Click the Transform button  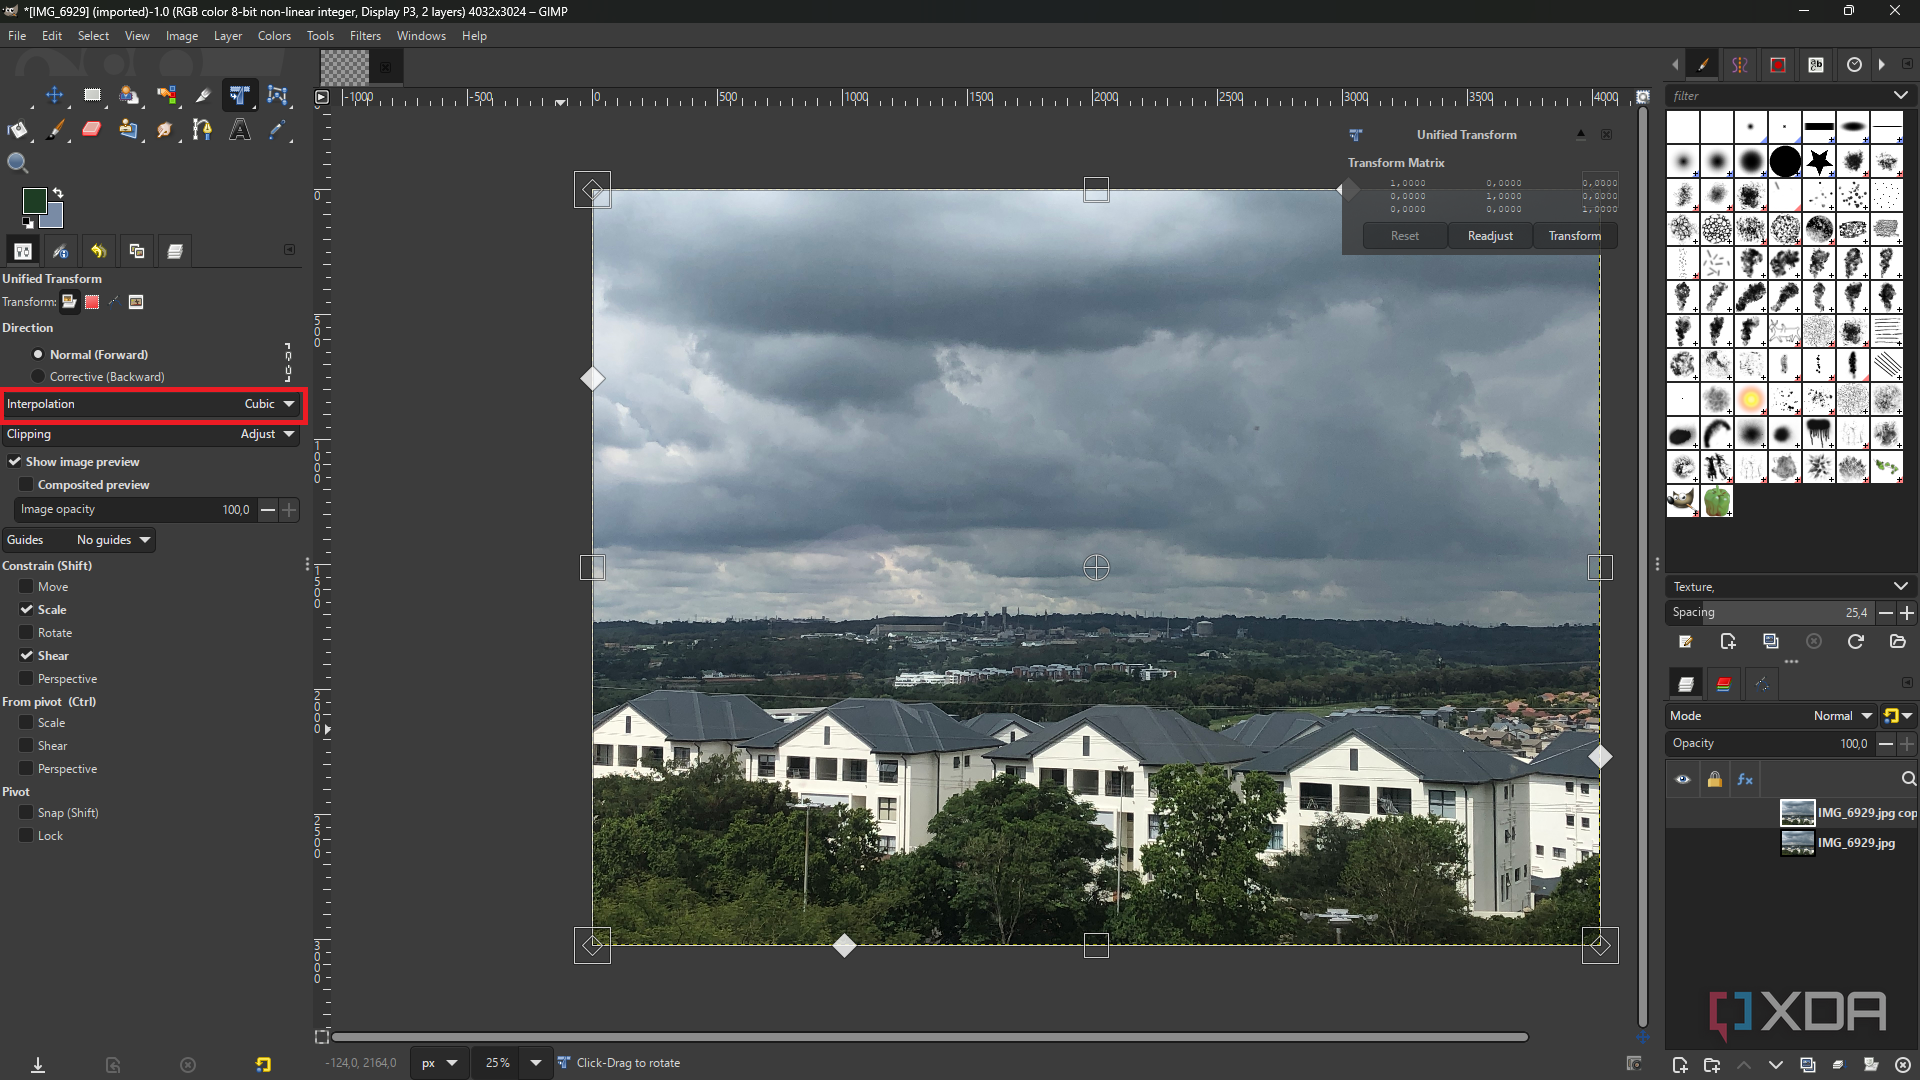tap(1574, 236)
